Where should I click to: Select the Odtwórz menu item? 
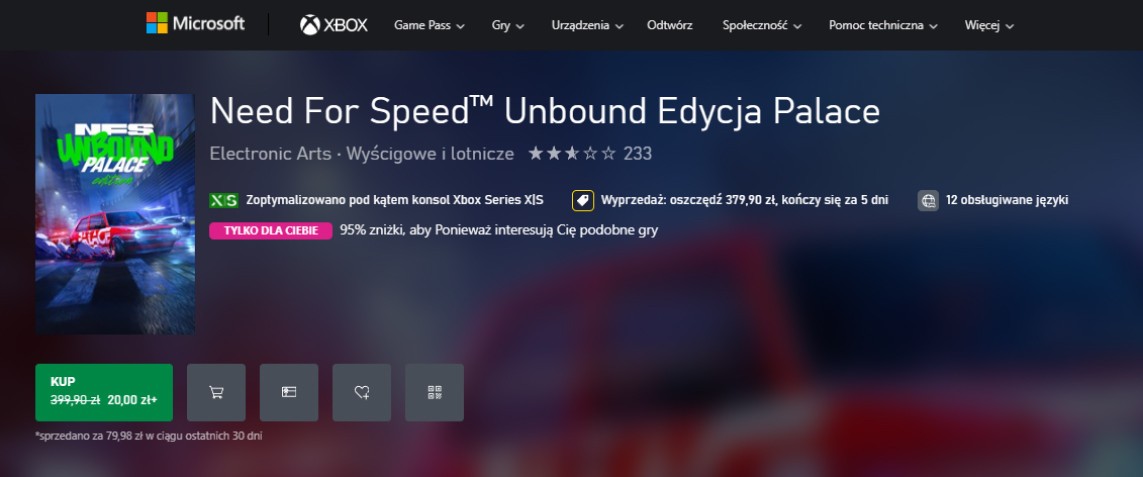point(670,26)
